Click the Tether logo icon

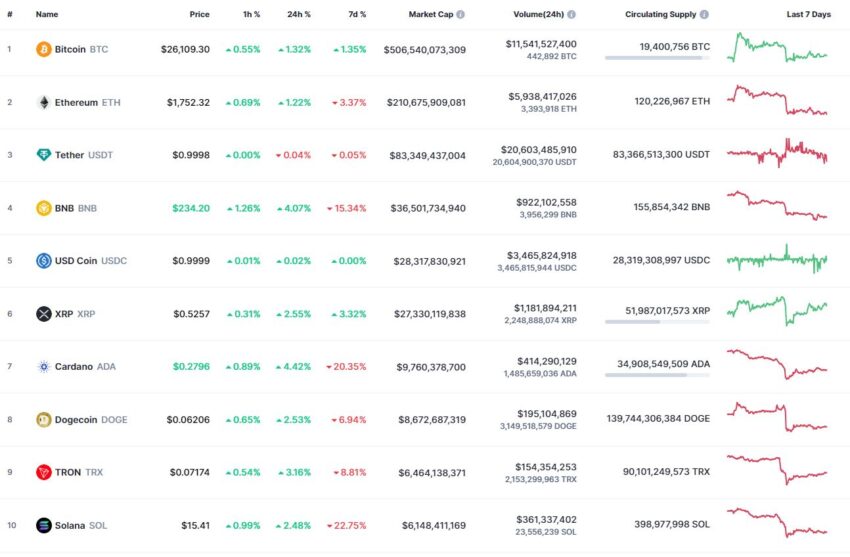tap(43, 155)
